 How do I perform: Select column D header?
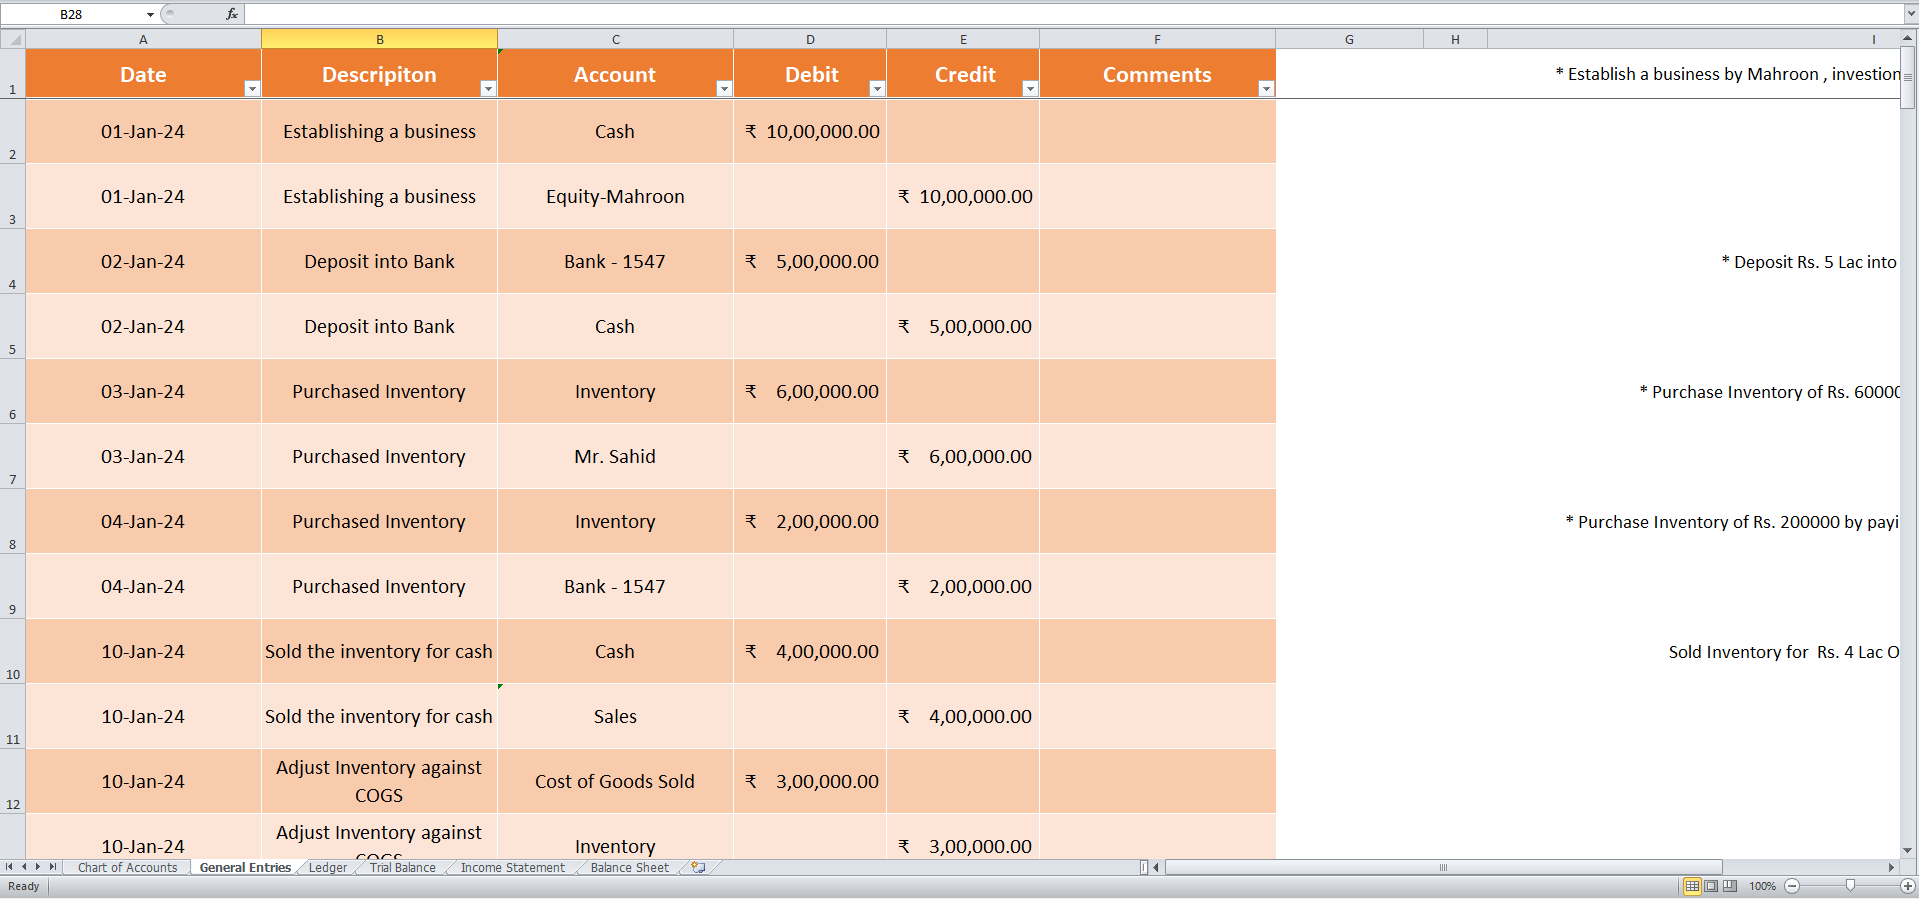pos(810,40)
